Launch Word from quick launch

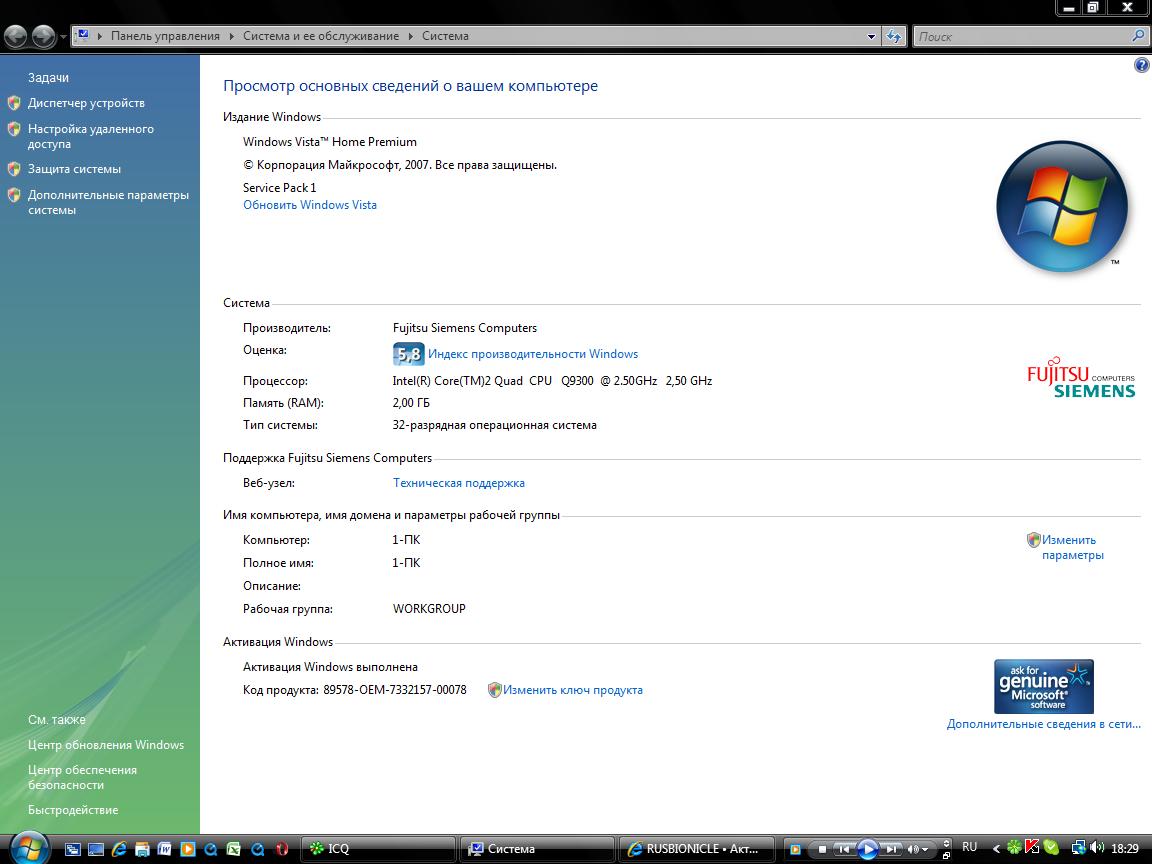pos(165,849)
